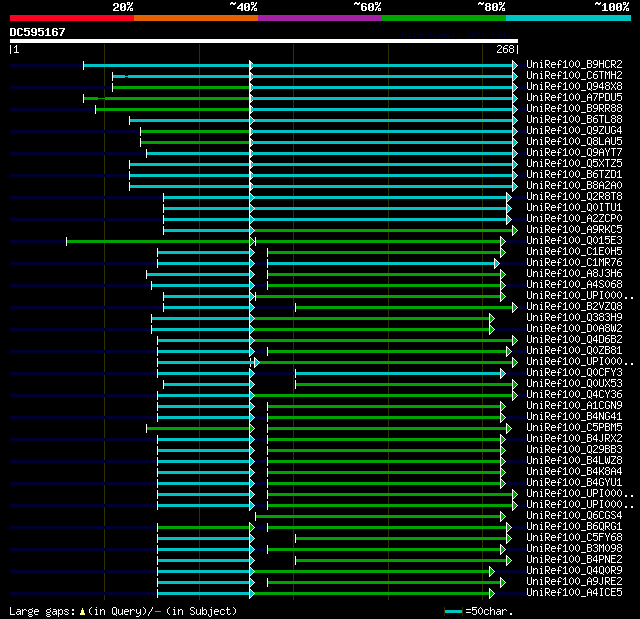Open the UniRef100_Q948X8 entry

[x=574, y=87]
